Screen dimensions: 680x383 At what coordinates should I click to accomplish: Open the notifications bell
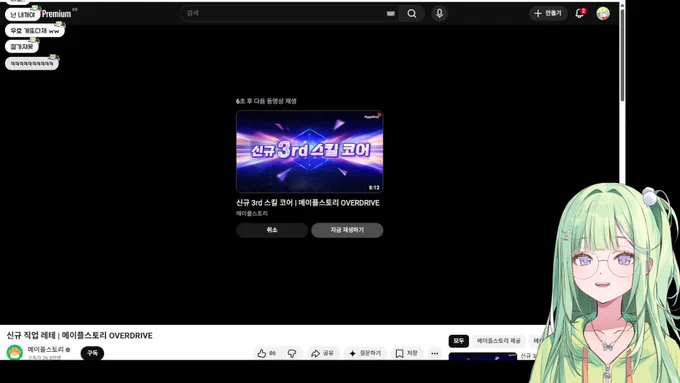pyautogui.click(x=580, y=13)
